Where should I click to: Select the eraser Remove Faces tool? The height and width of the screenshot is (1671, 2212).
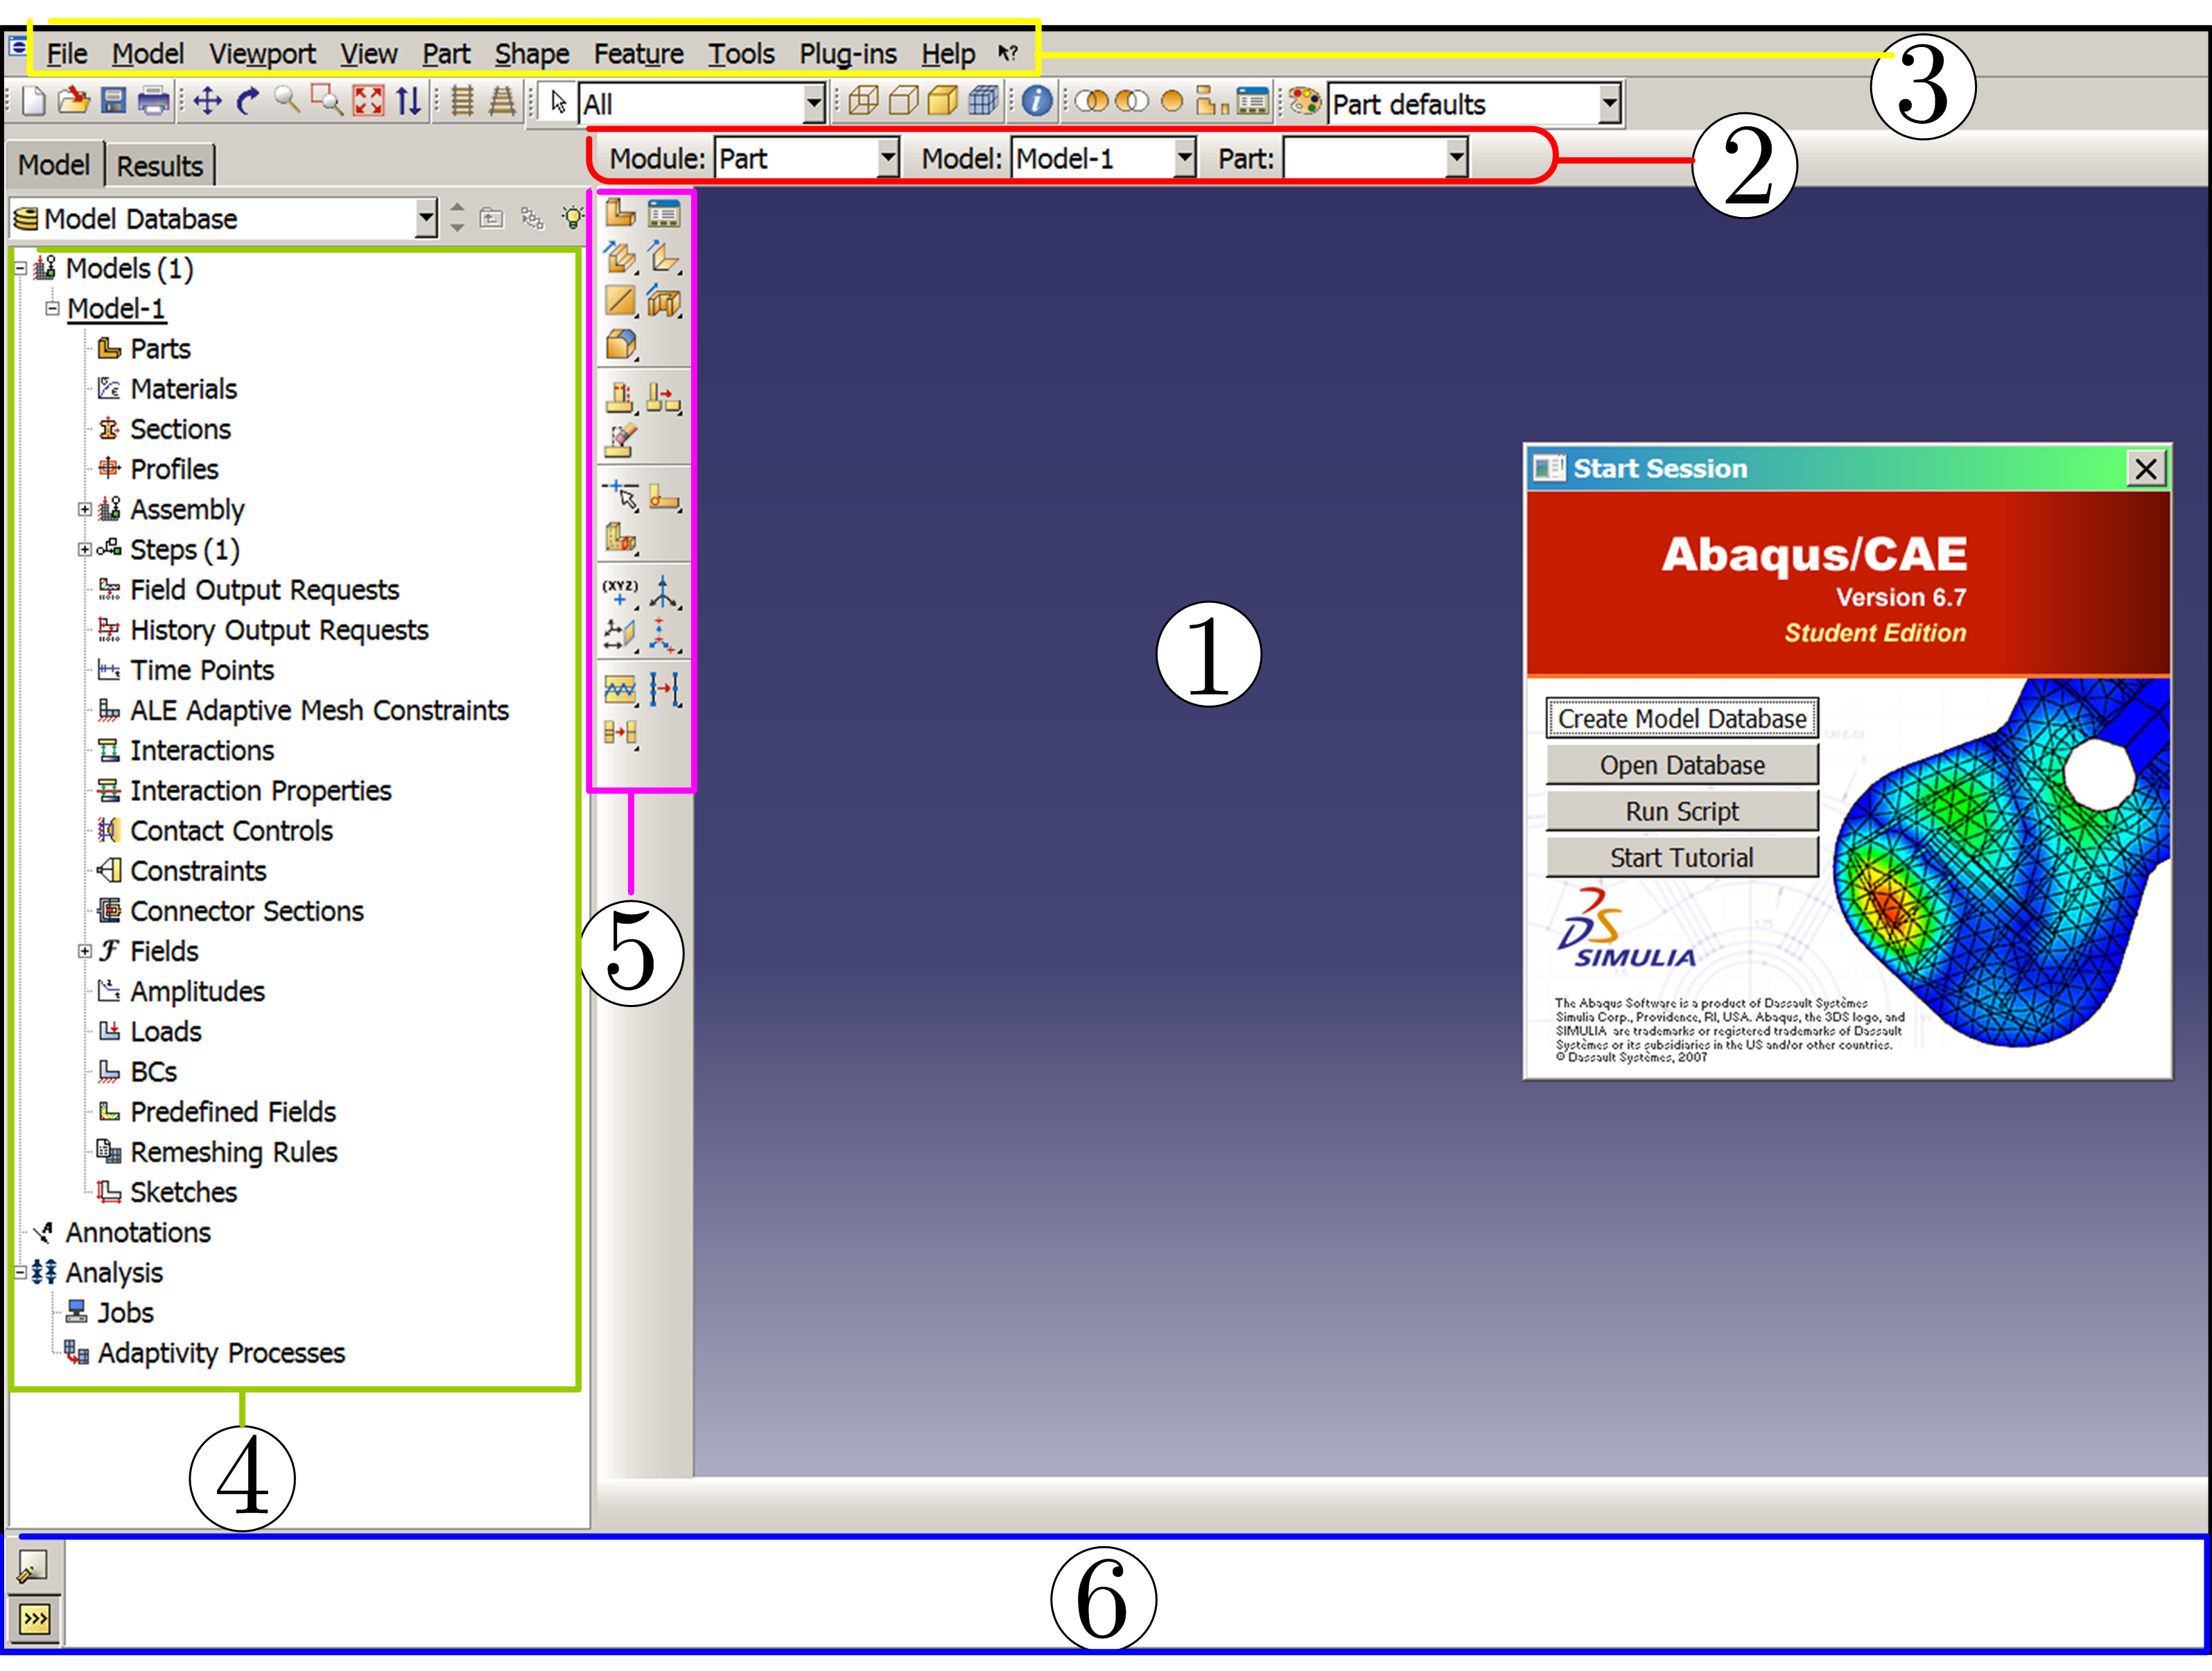click(620, 440)
